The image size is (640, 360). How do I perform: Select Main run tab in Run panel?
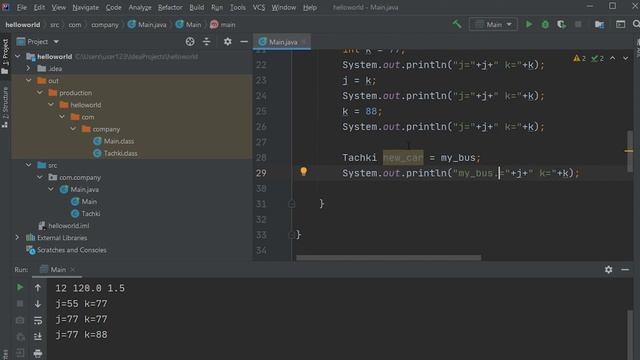click(x=58, y=269)
